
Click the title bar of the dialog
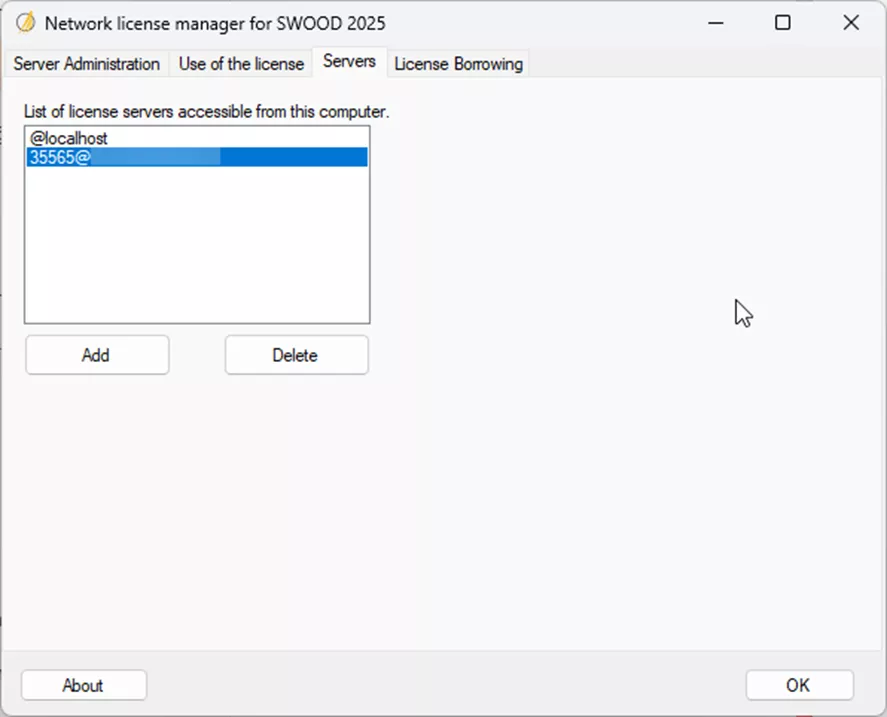click(400, 22)
